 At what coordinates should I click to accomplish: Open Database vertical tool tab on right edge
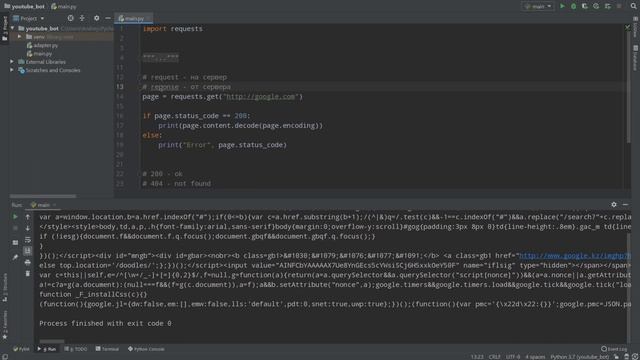(x=636, y=58)
